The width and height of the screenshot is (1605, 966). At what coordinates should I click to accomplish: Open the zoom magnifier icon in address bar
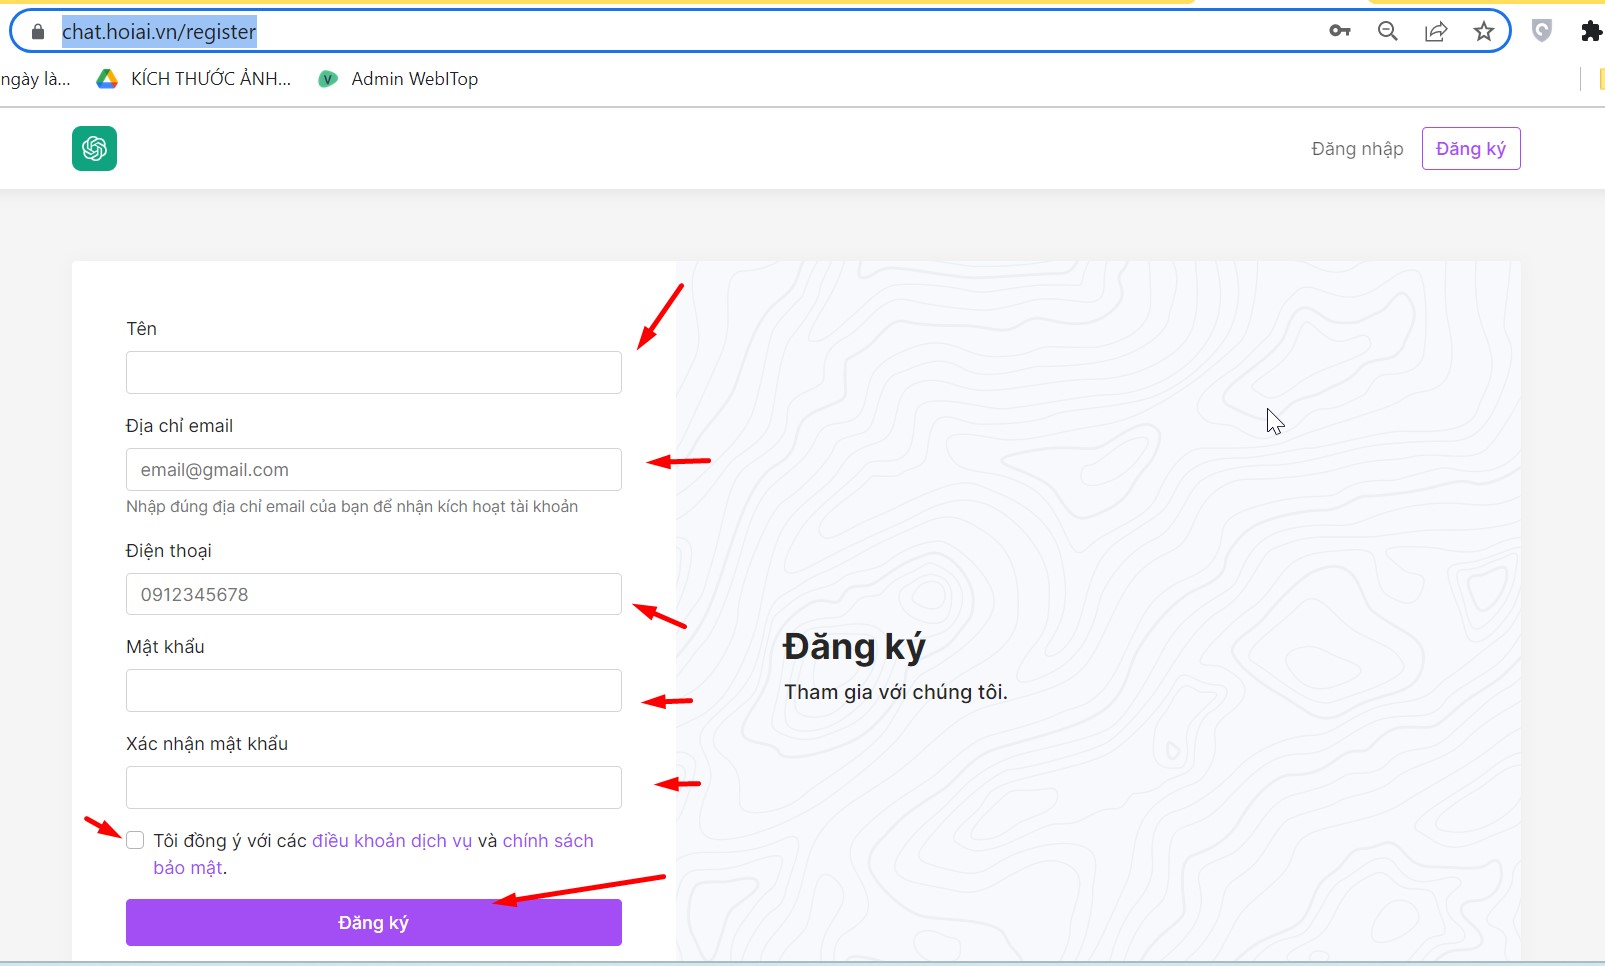tap(1387, 31)
